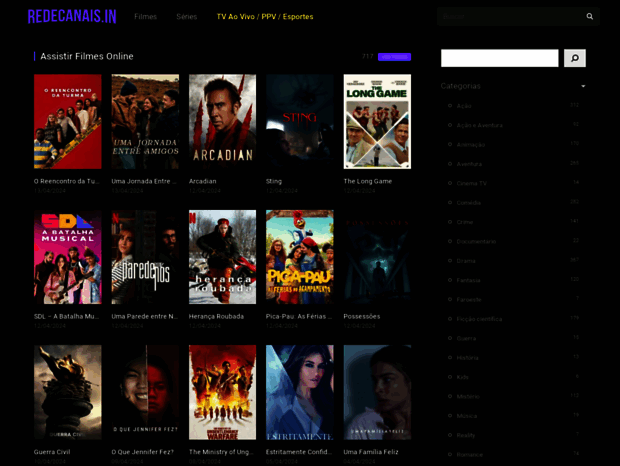Select the Ação e Aventura category
This screenshot has width=620, height=466.
[479, 125]
